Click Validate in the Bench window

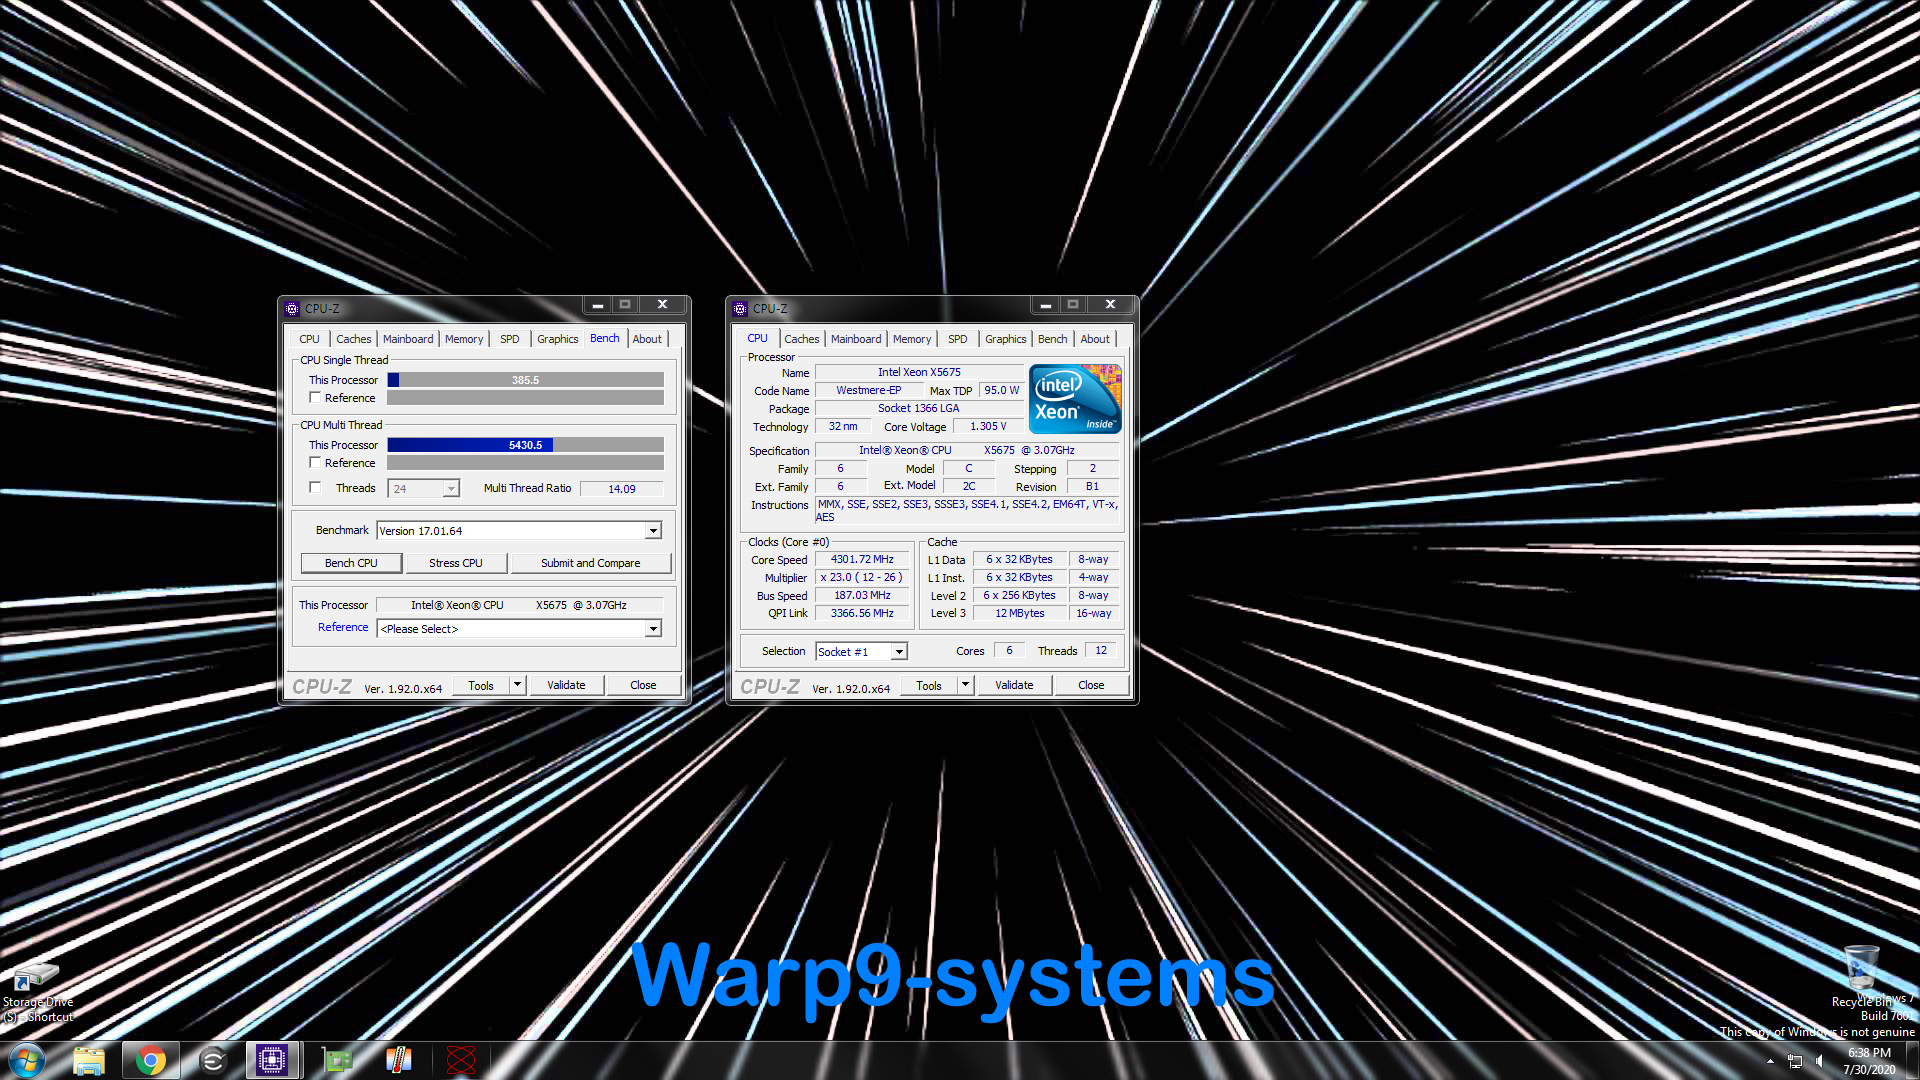566,685
